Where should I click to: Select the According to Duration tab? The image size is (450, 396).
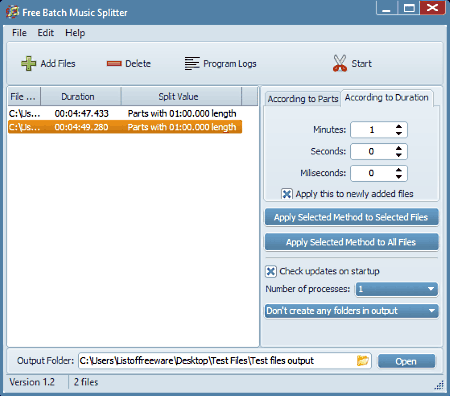(387, 98)
